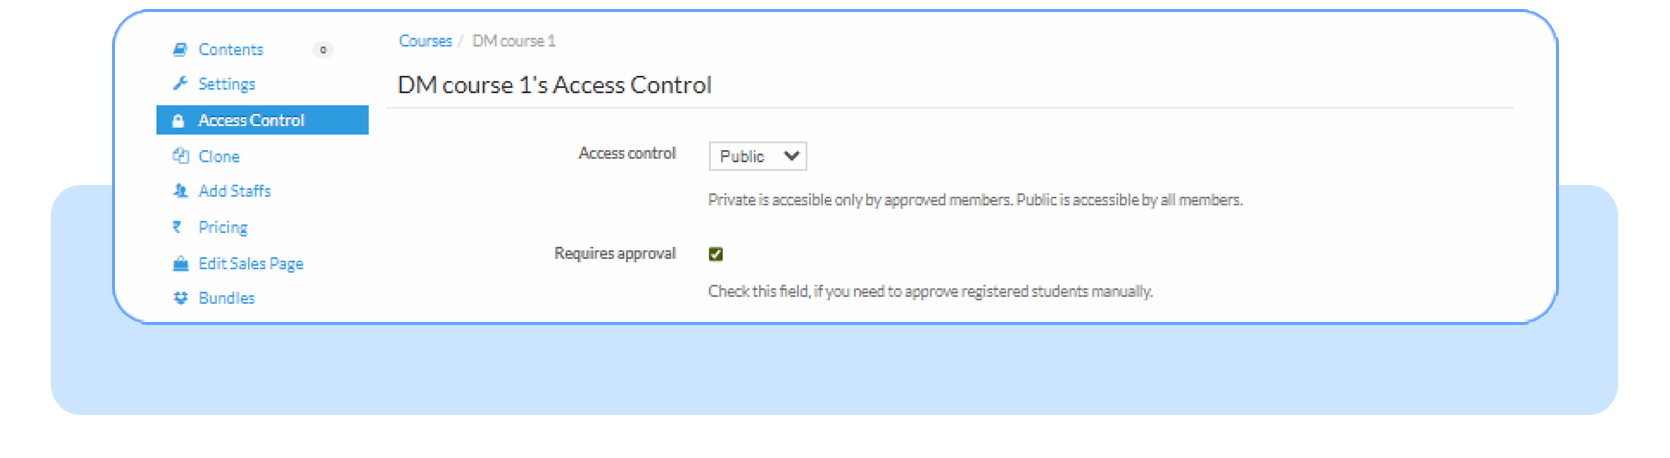1670x458 pixels.
Task: Open the Clone sidebar link
Action: pos(219,156)
